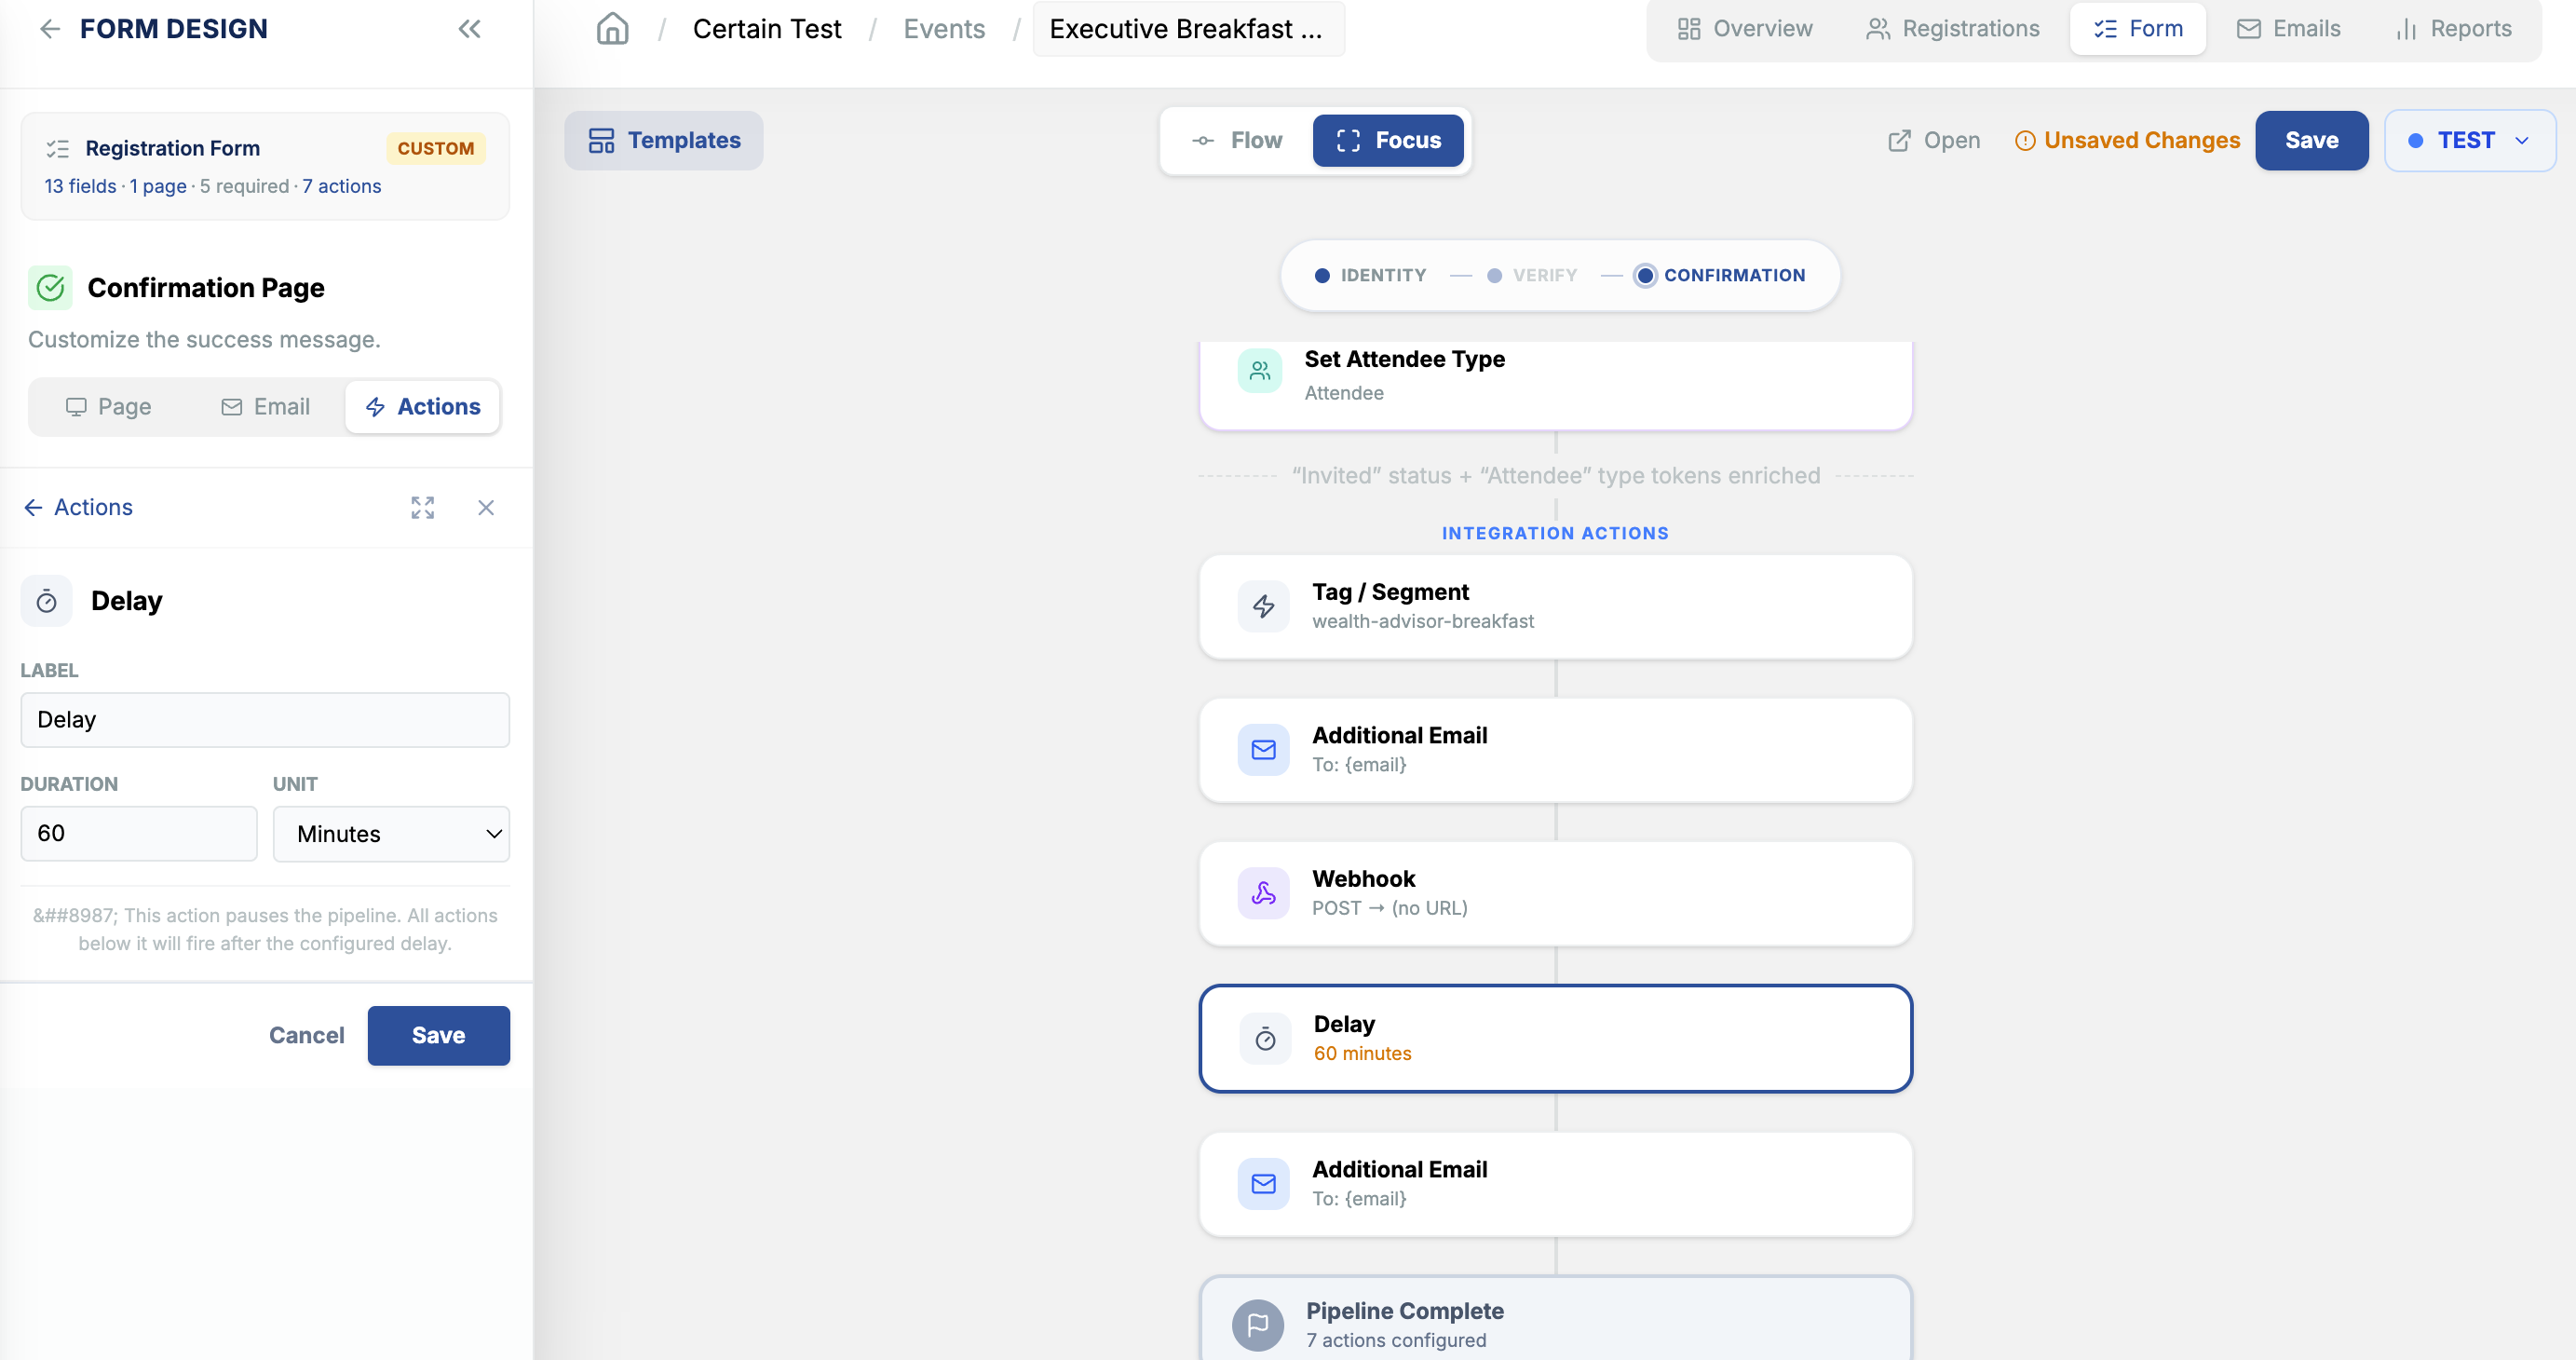
Task: Switch to Focus view
Action: point(1388,141)
